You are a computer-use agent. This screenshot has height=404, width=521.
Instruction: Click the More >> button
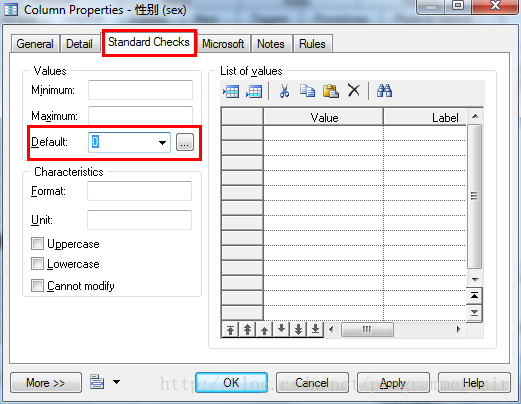(46, 383)
